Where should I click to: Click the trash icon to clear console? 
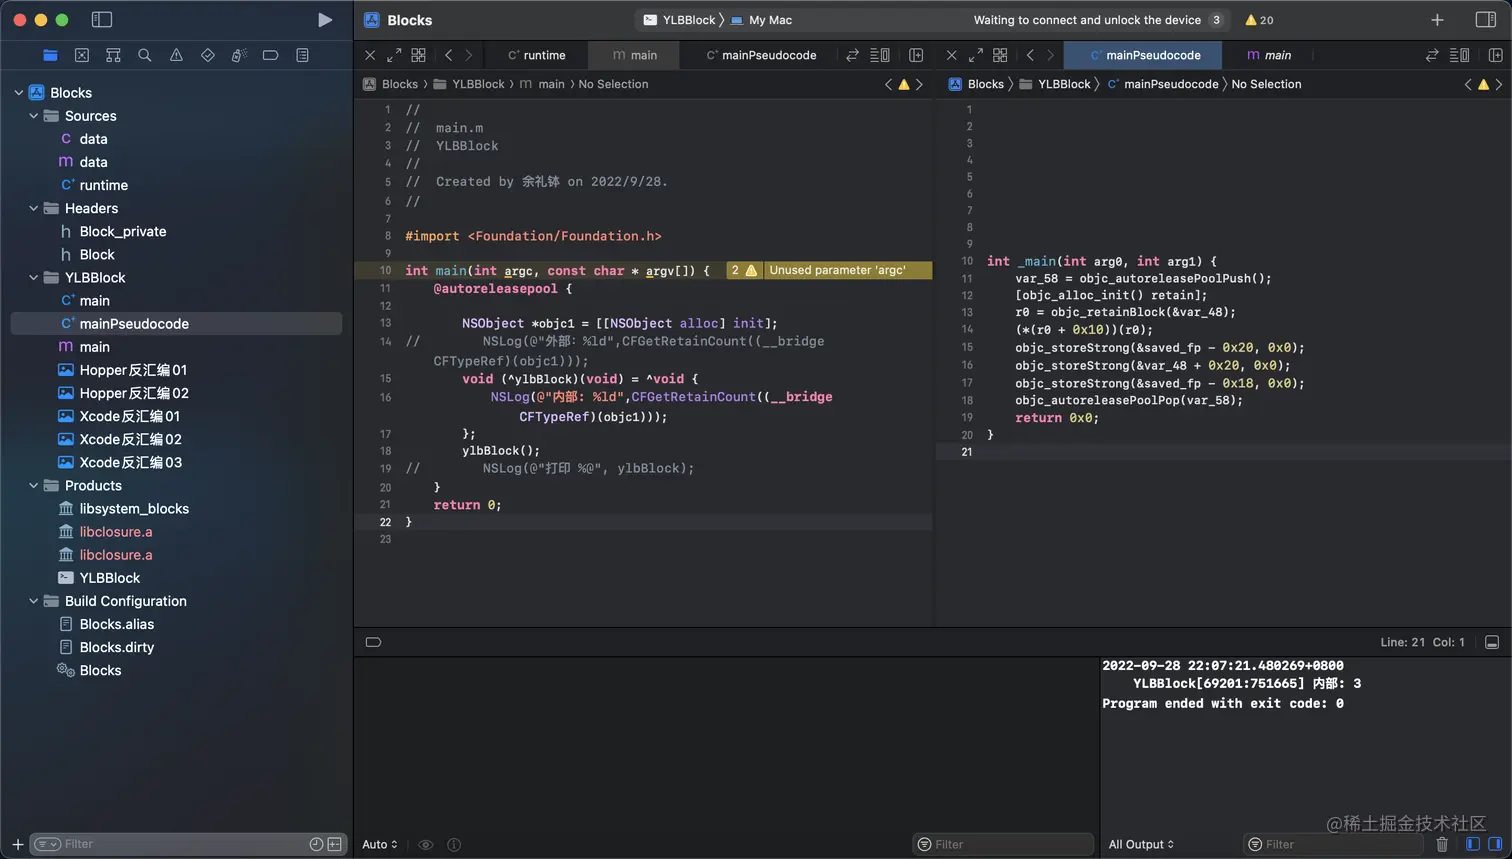pyautogui.click(x=1441, y=844)
